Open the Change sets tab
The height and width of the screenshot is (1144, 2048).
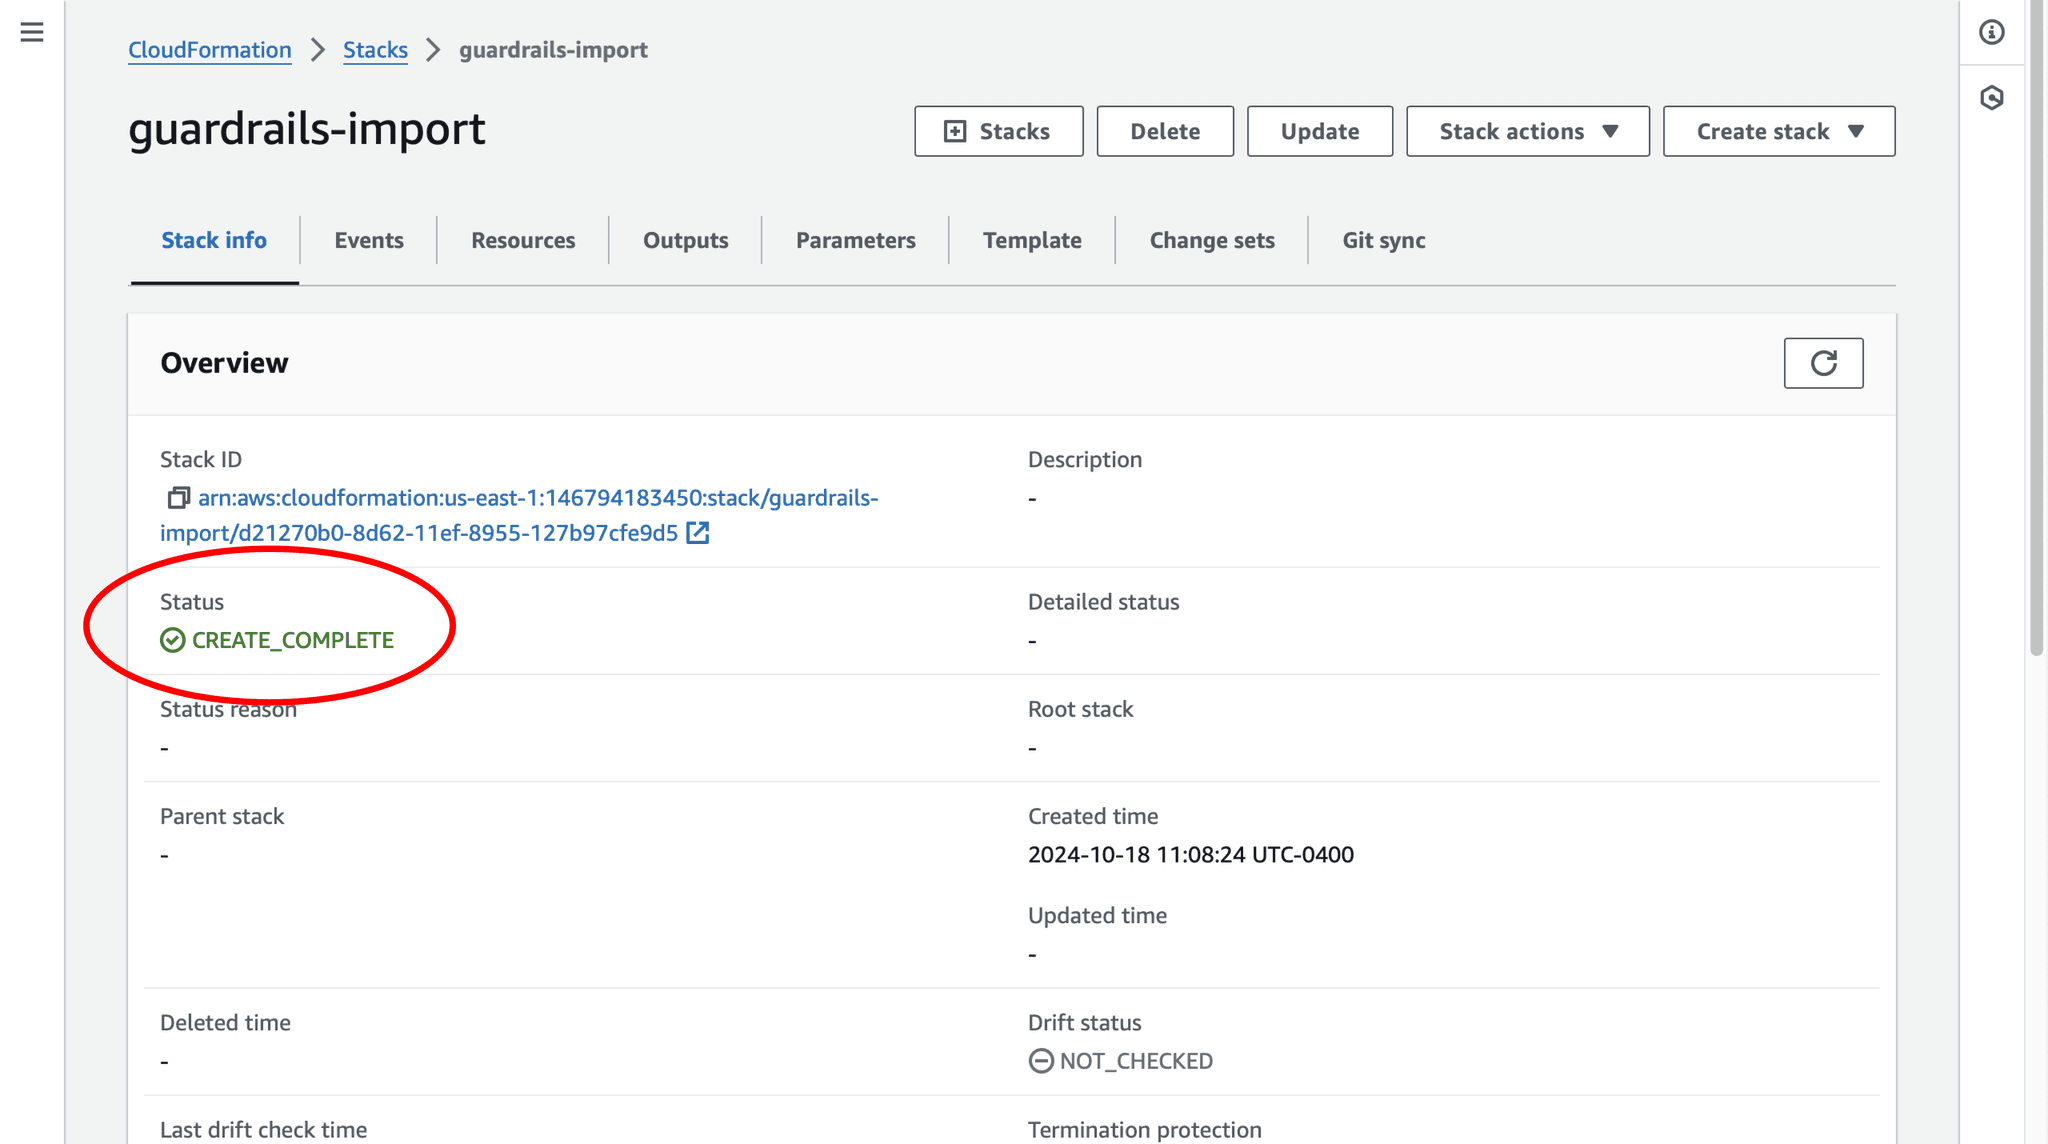pyautogui.click(x=1212, y=240)
